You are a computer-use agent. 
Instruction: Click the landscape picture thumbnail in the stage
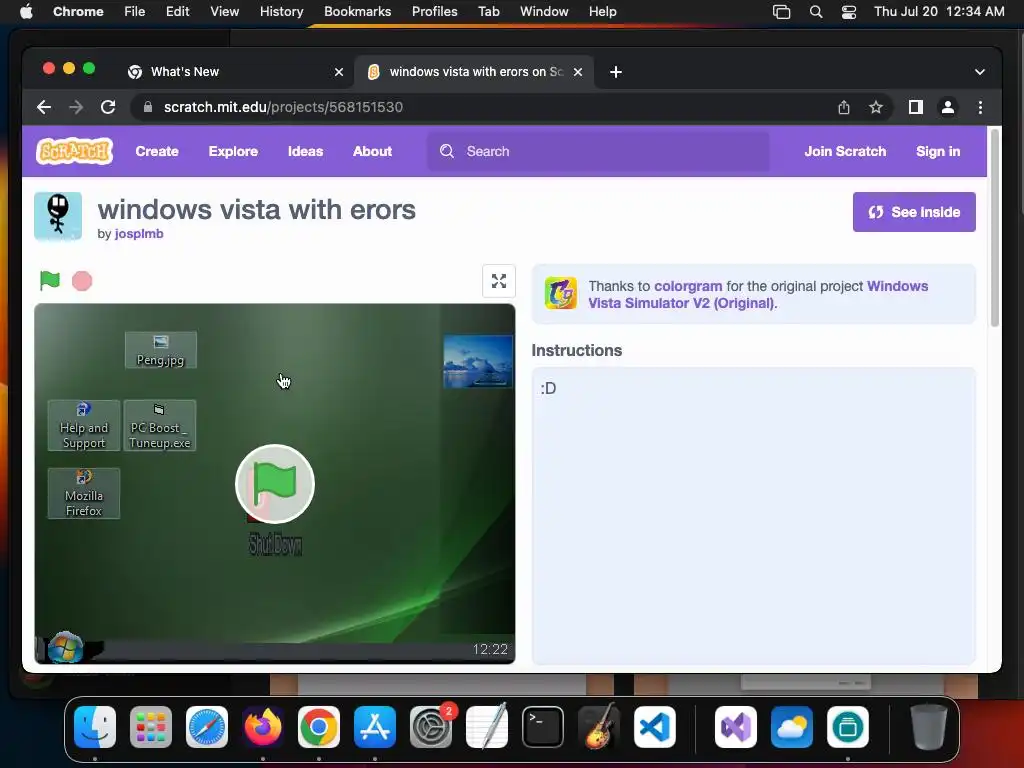pyautogui.click(x=478, y=362)
